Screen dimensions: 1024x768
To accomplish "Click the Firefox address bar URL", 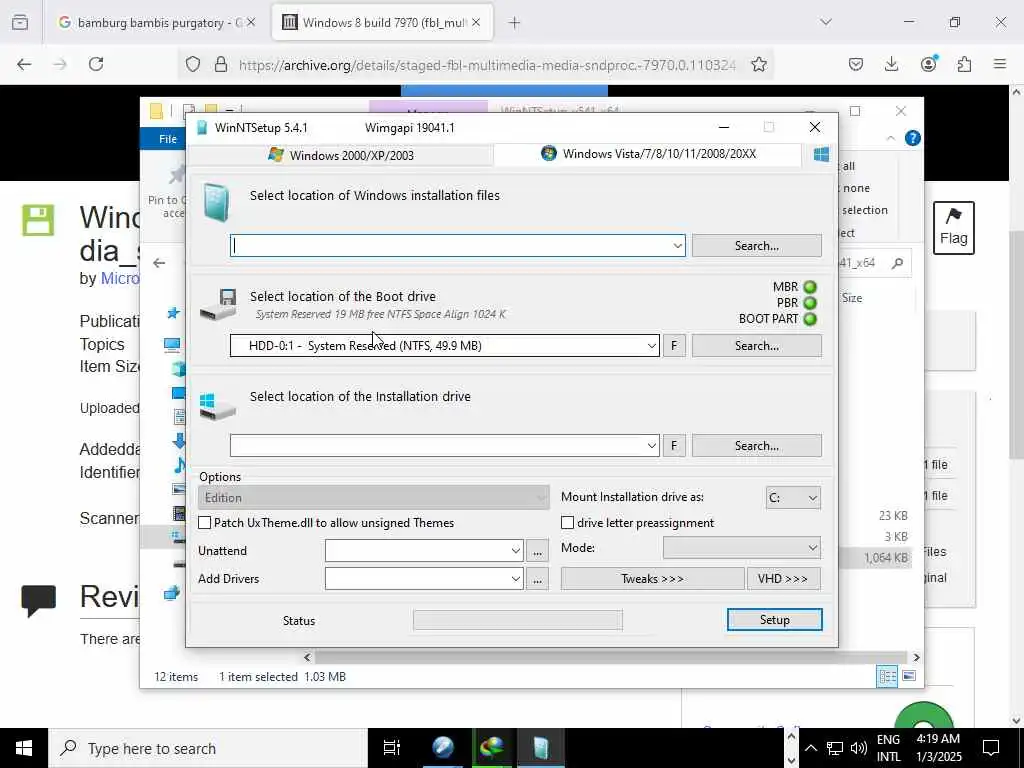I will (487, 65).
